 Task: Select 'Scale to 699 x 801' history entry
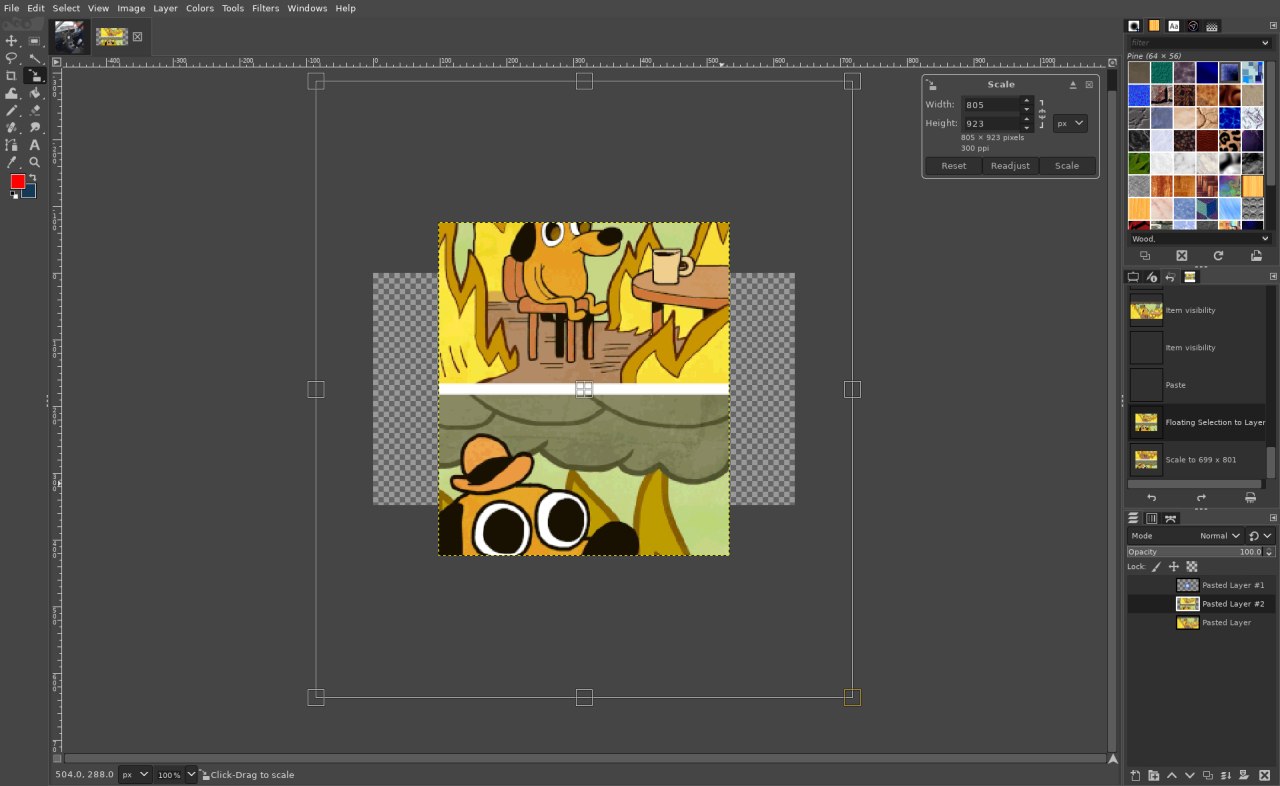1199,459
